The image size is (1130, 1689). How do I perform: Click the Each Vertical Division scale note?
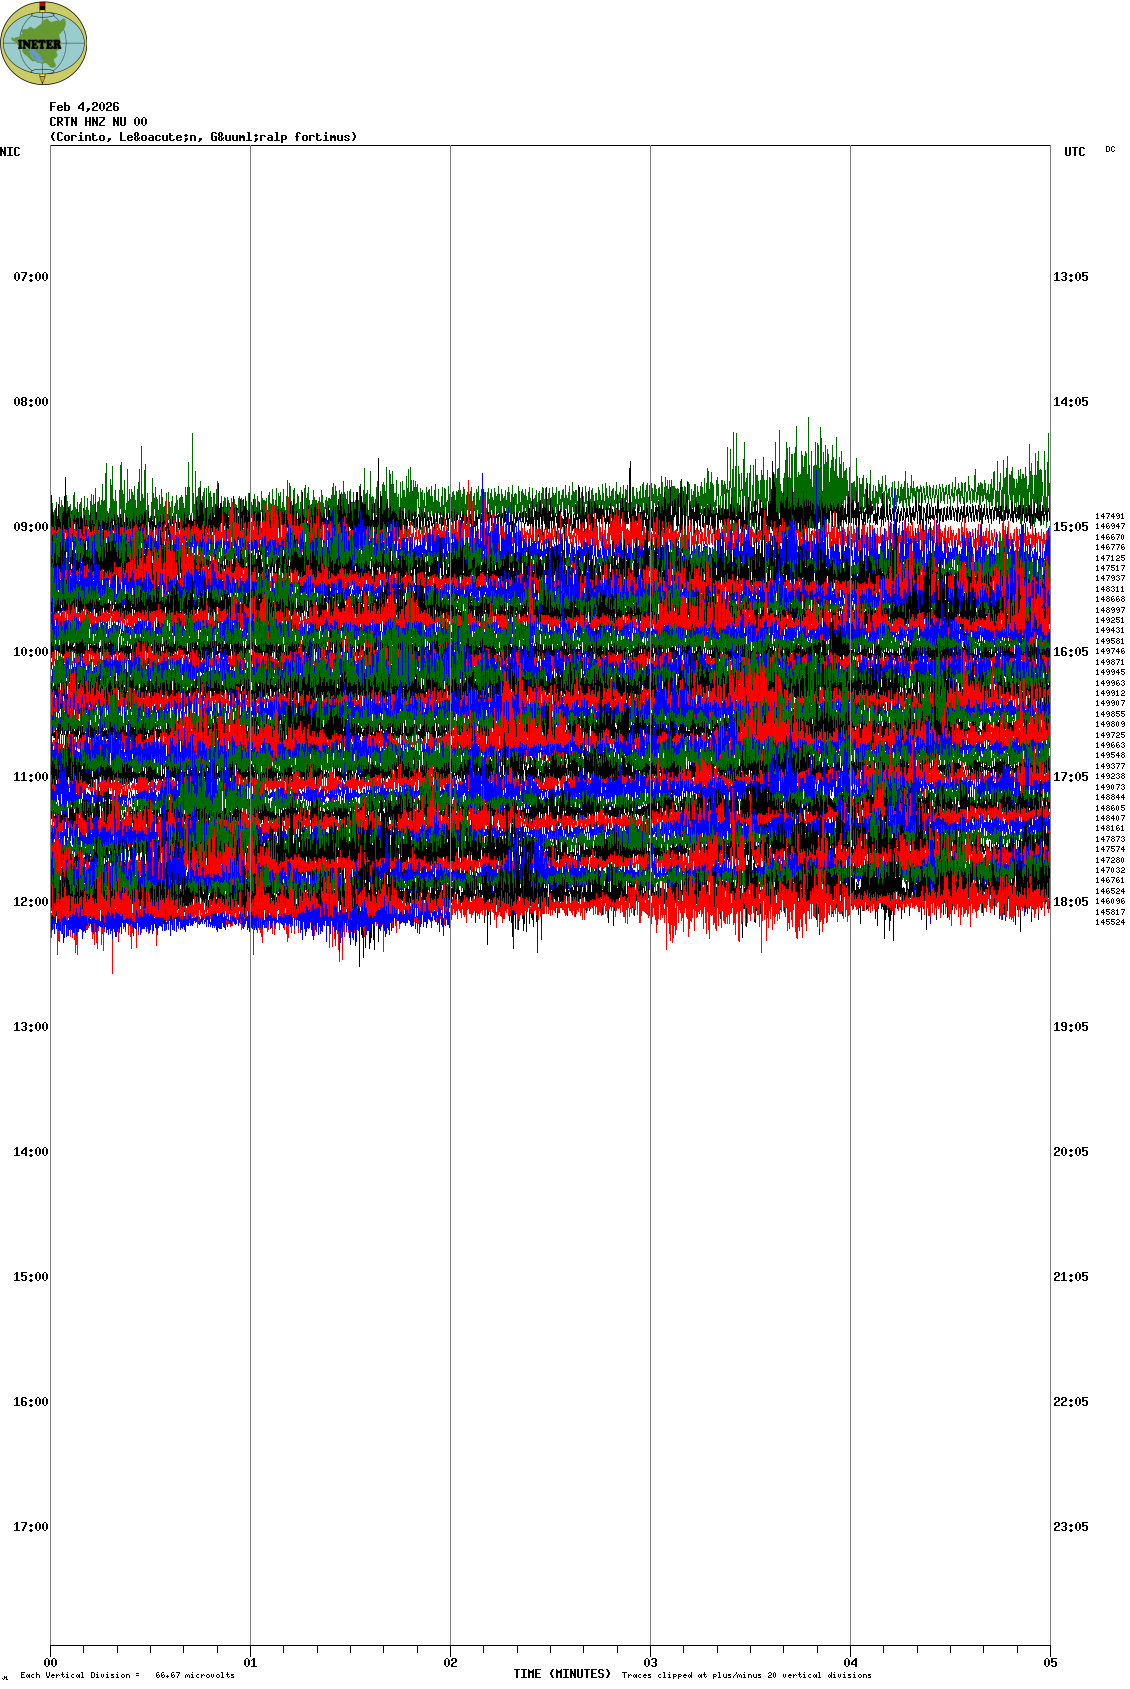pyautogui.click(x=127, y=1675)
